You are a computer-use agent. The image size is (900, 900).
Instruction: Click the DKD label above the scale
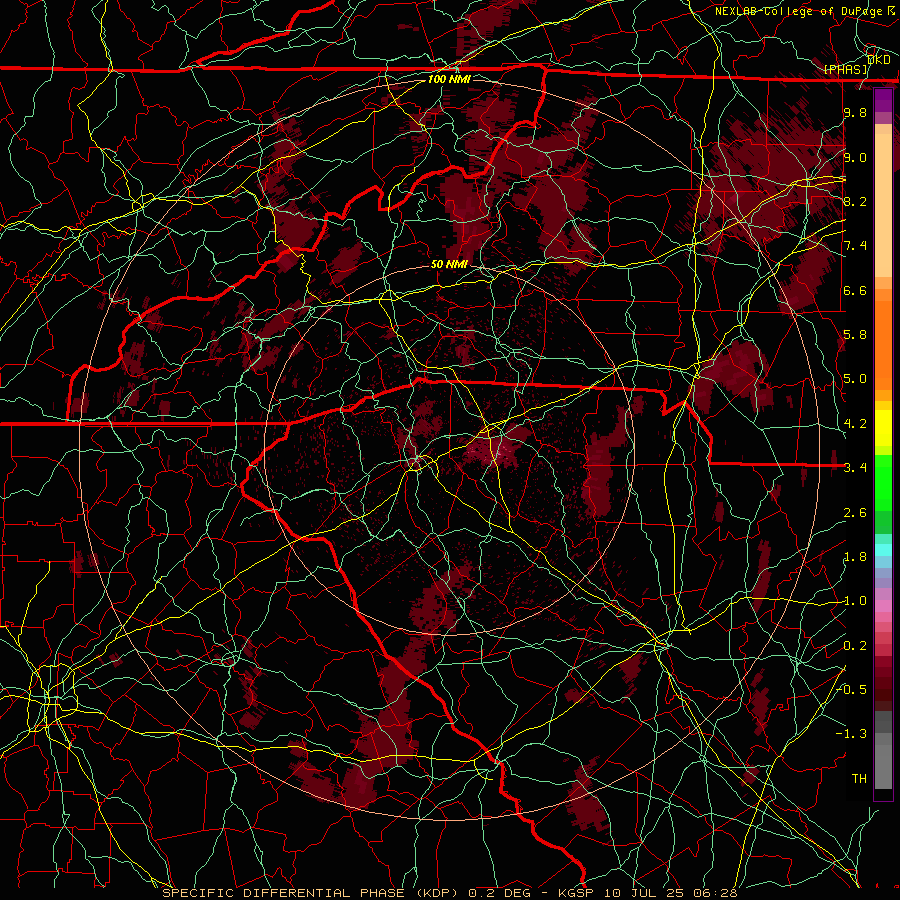coord(878,60)
